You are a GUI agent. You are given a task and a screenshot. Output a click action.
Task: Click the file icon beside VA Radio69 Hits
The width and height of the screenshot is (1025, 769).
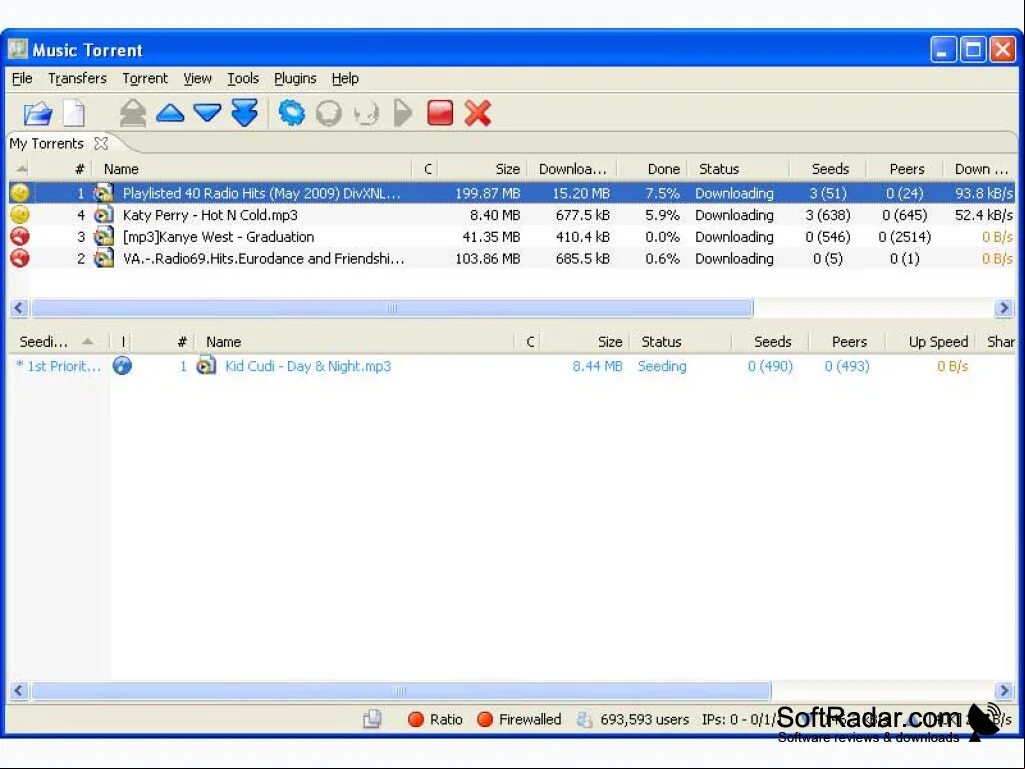[x=103, y=258]
